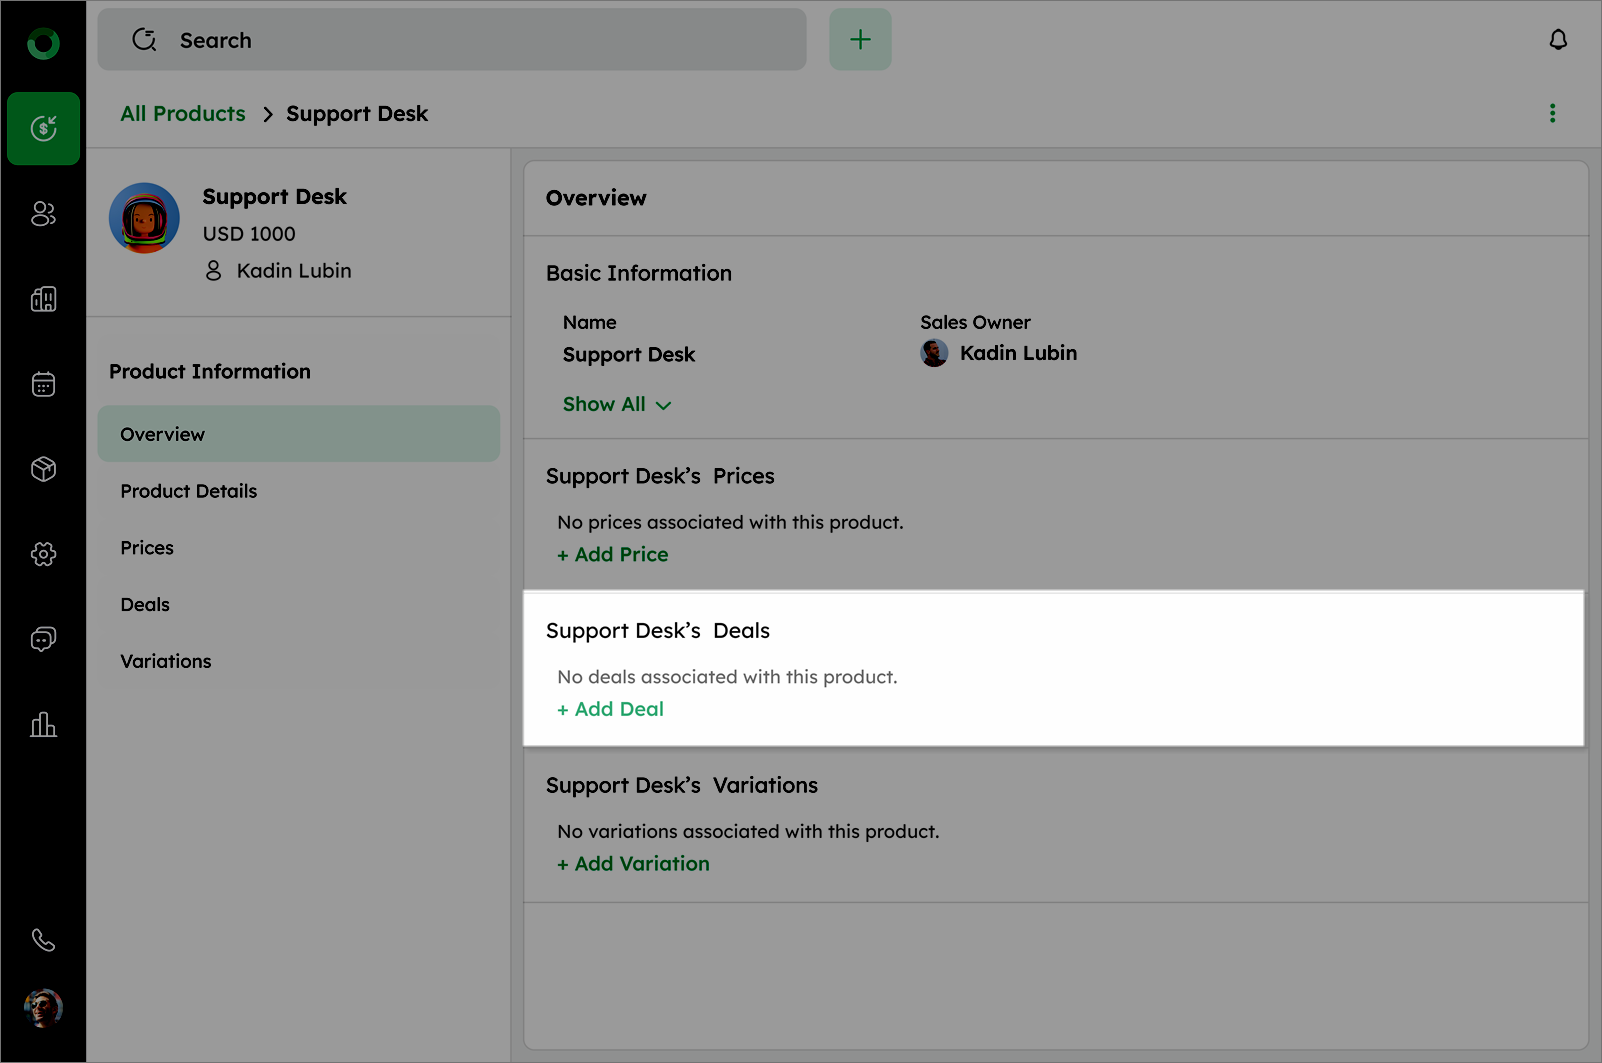
Task: Go to the Variations section
Action: click(x=166, y=661)
